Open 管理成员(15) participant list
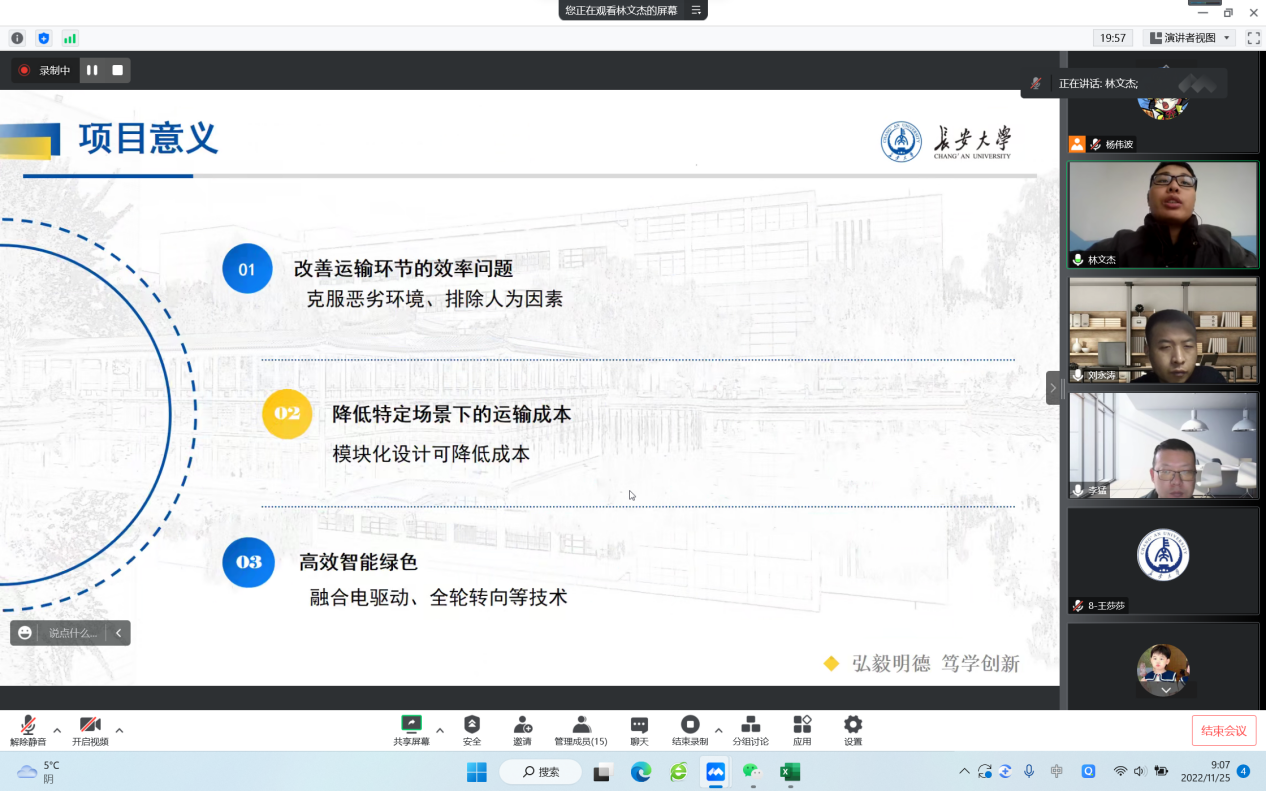 click(x=581, y=725)
